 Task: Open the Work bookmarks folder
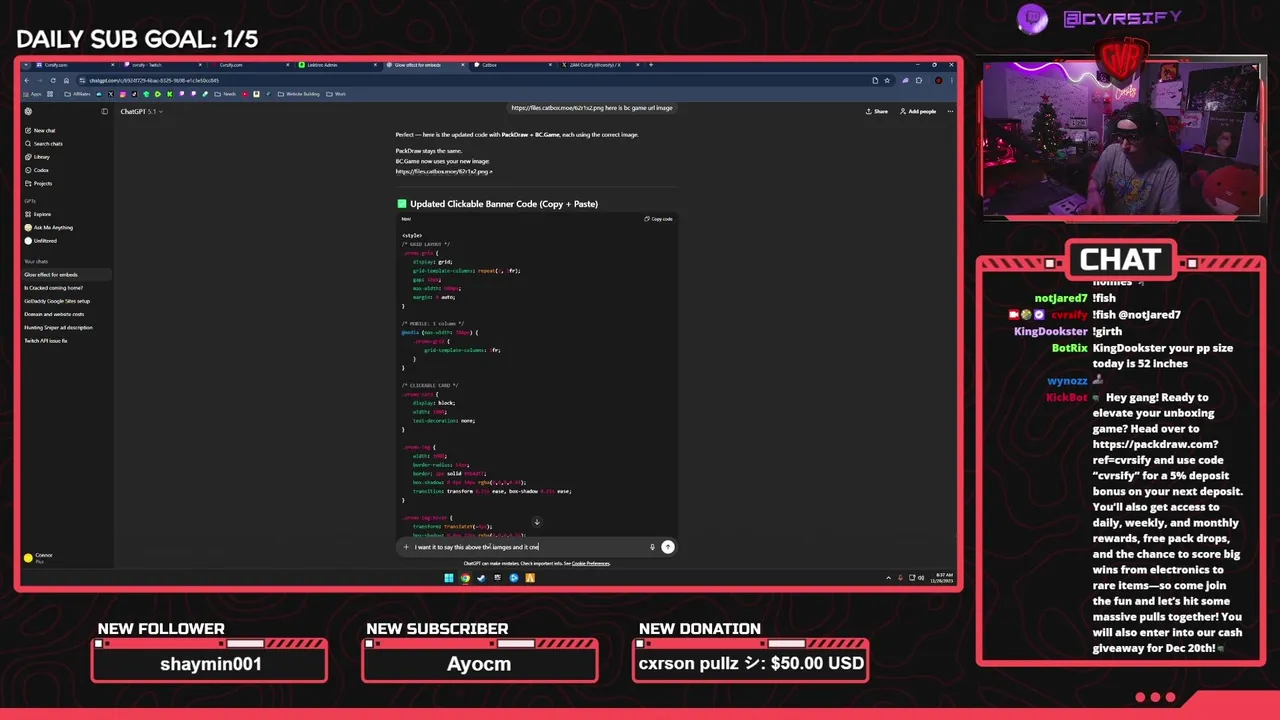point(337,94)
